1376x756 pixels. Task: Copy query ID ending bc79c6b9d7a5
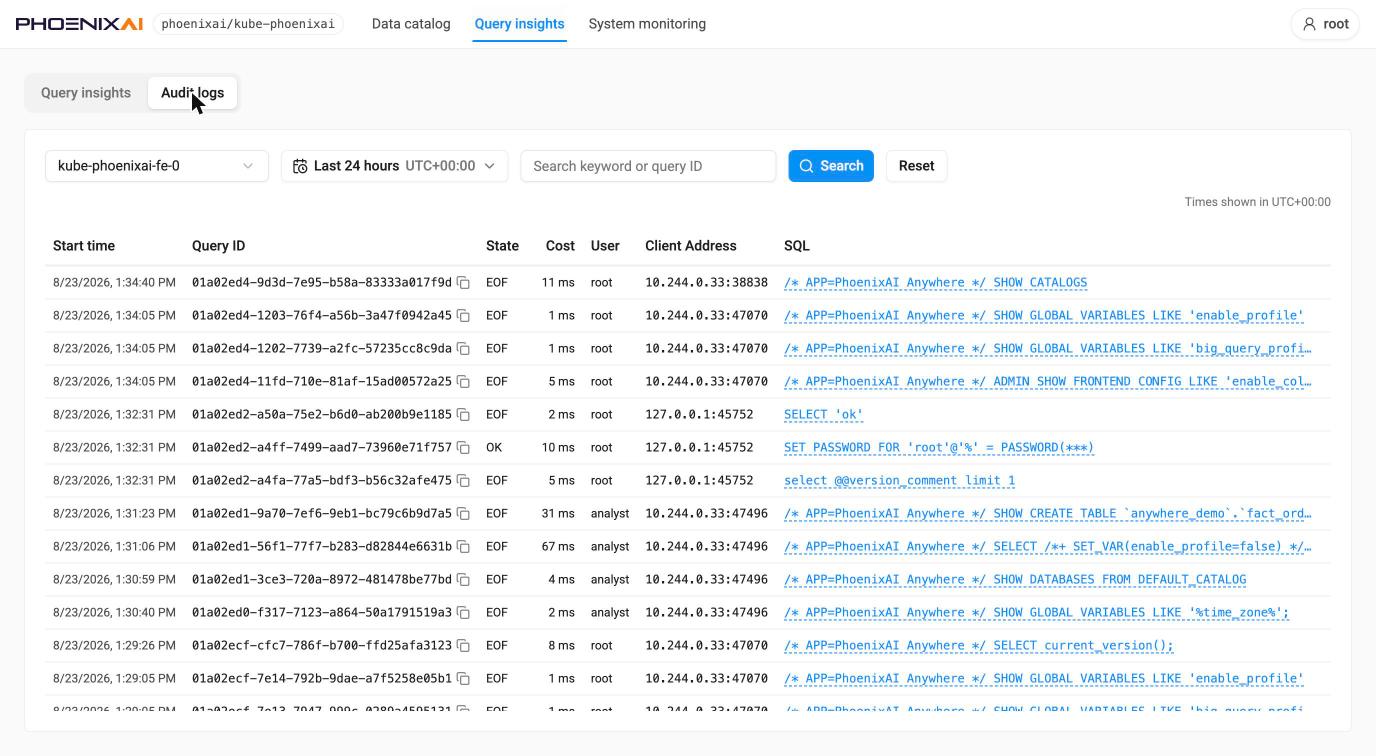[x=464, y=514]
